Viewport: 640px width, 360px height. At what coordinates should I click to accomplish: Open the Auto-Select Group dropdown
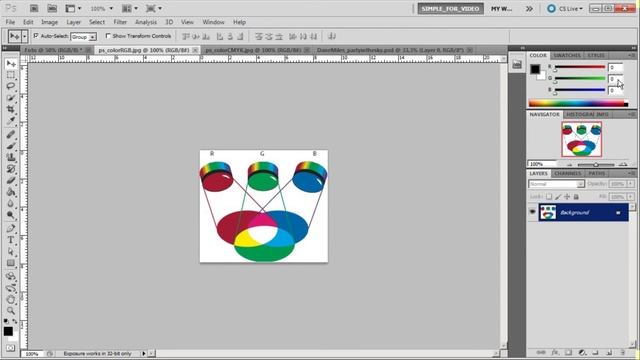83,37
